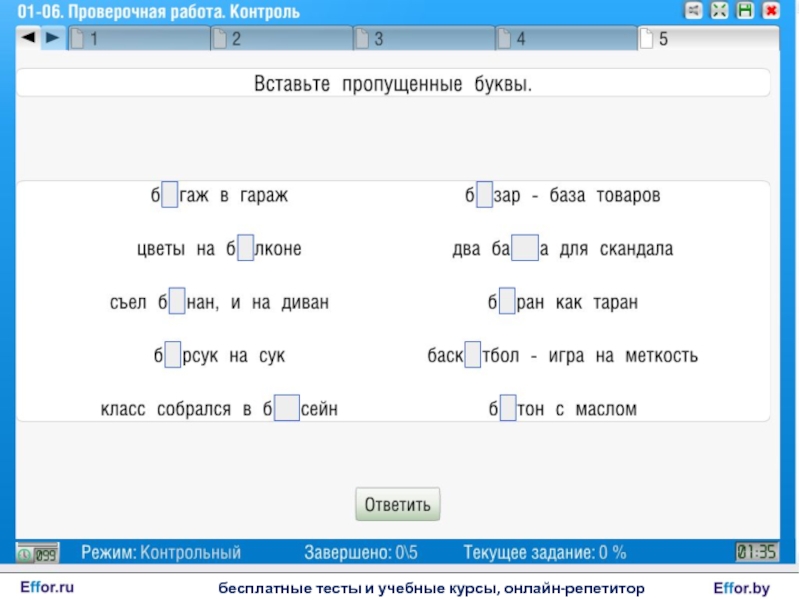Click the timer display showing 01:35

tap(757, 552)
